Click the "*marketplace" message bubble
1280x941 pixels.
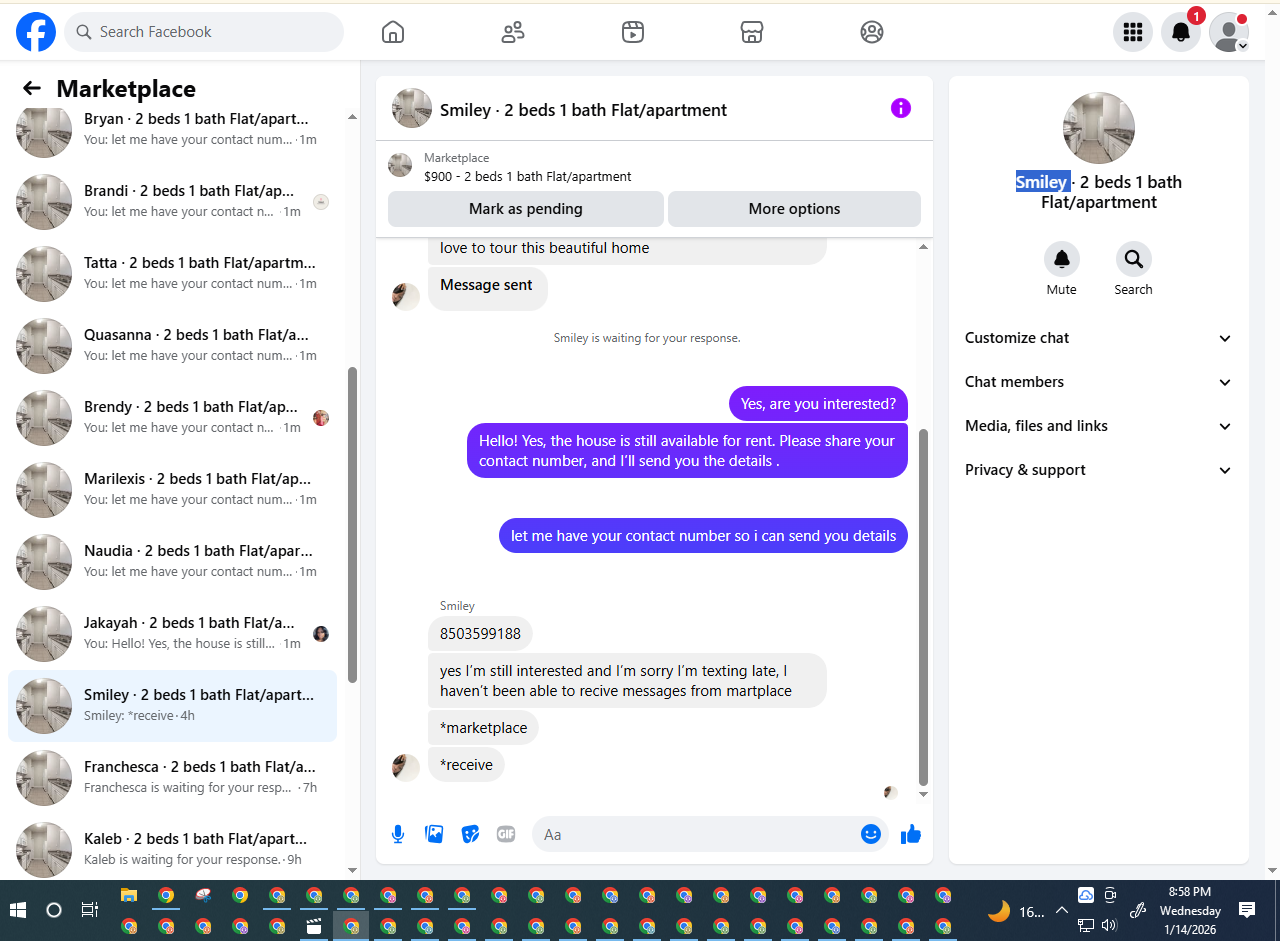(483, 728)
